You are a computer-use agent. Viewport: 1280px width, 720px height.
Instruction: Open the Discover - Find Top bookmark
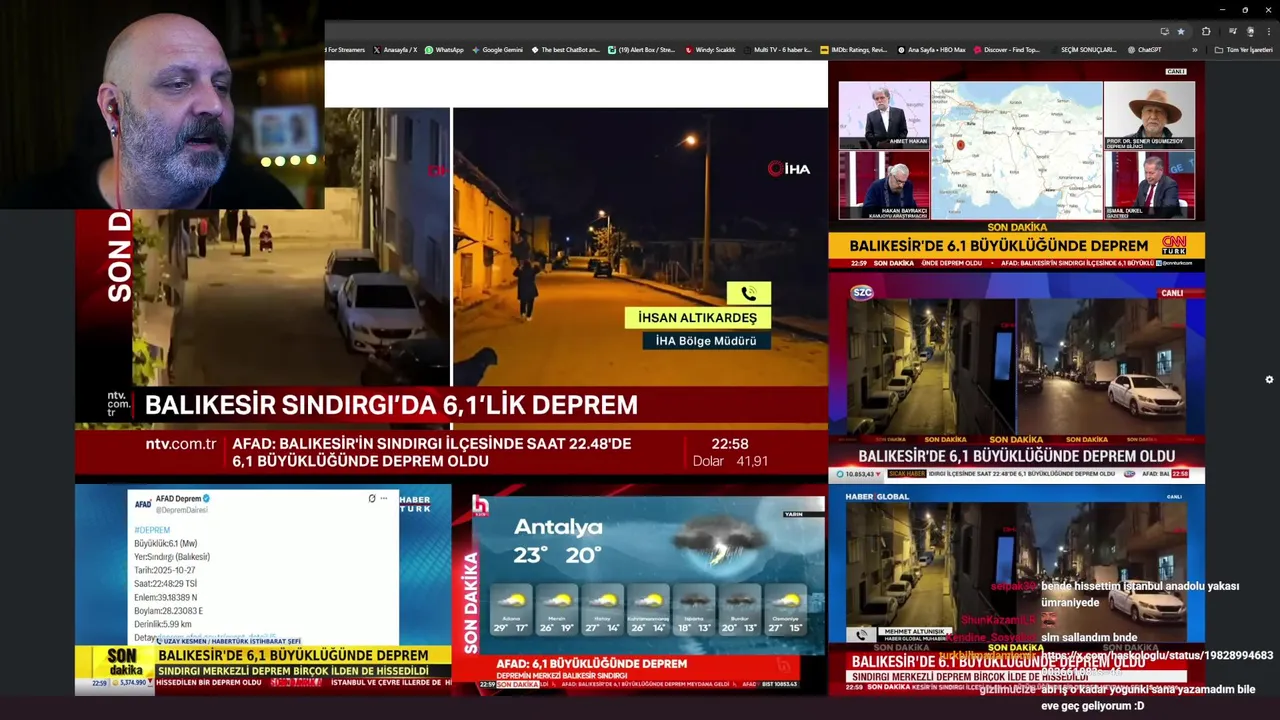tap(1007, 49)
